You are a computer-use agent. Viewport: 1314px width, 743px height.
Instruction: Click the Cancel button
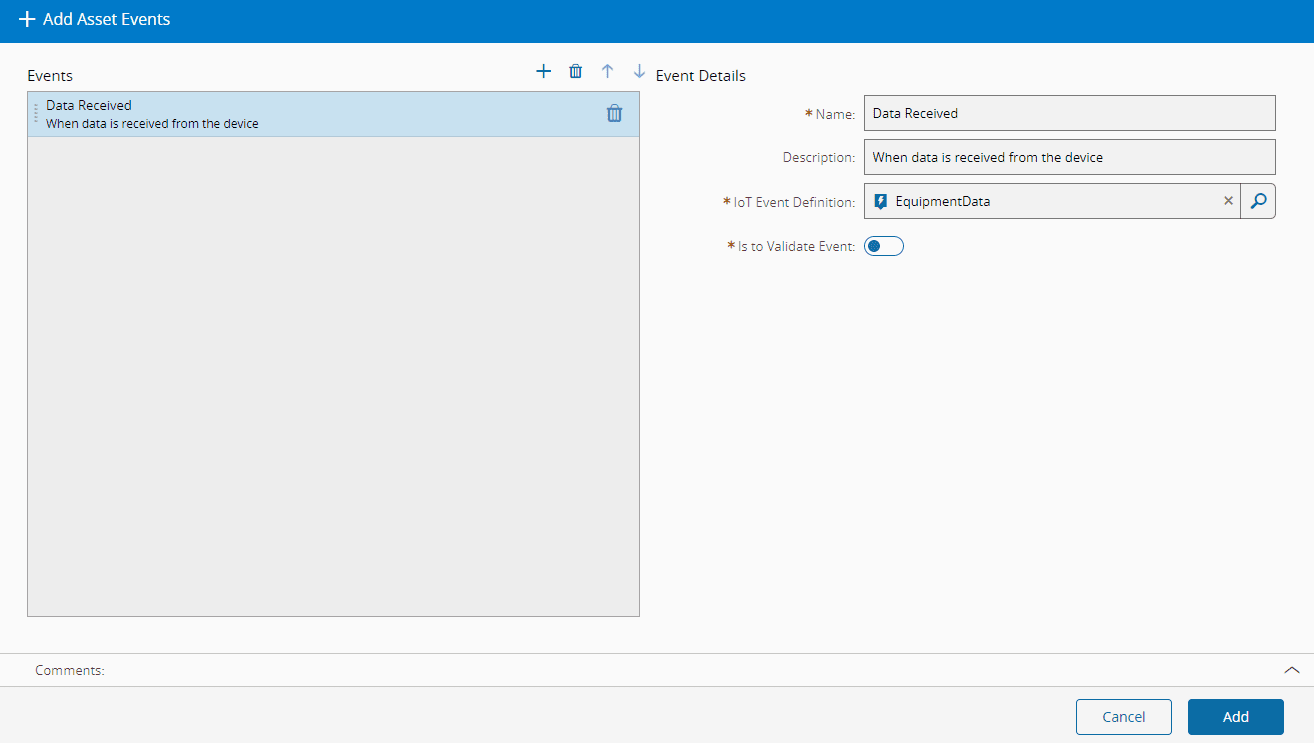click(x=1123, y=717)
